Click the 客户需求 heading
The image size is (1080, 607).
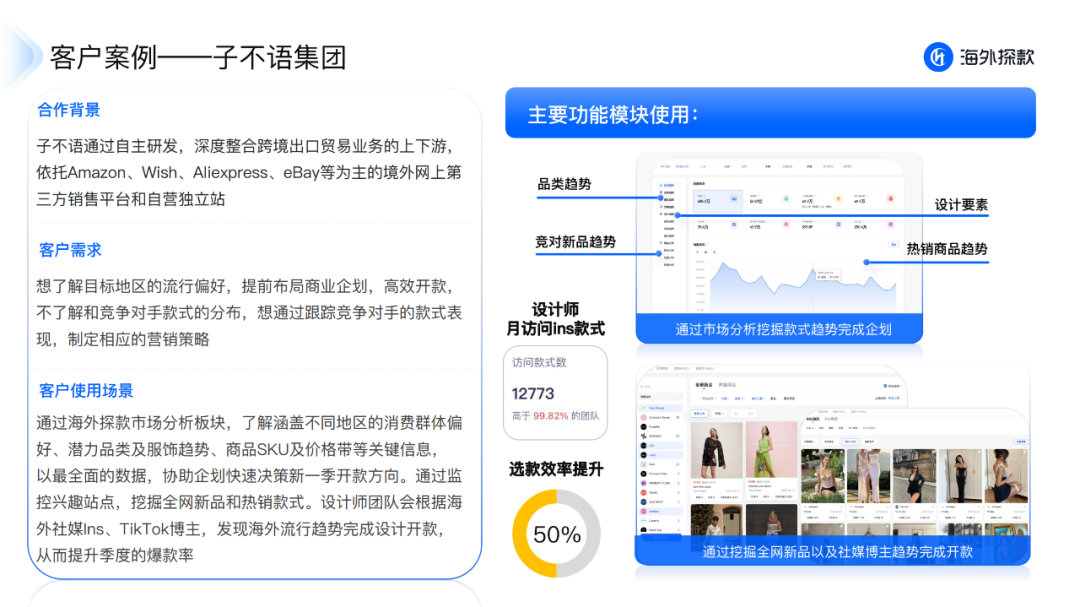[x=70, y=250]
